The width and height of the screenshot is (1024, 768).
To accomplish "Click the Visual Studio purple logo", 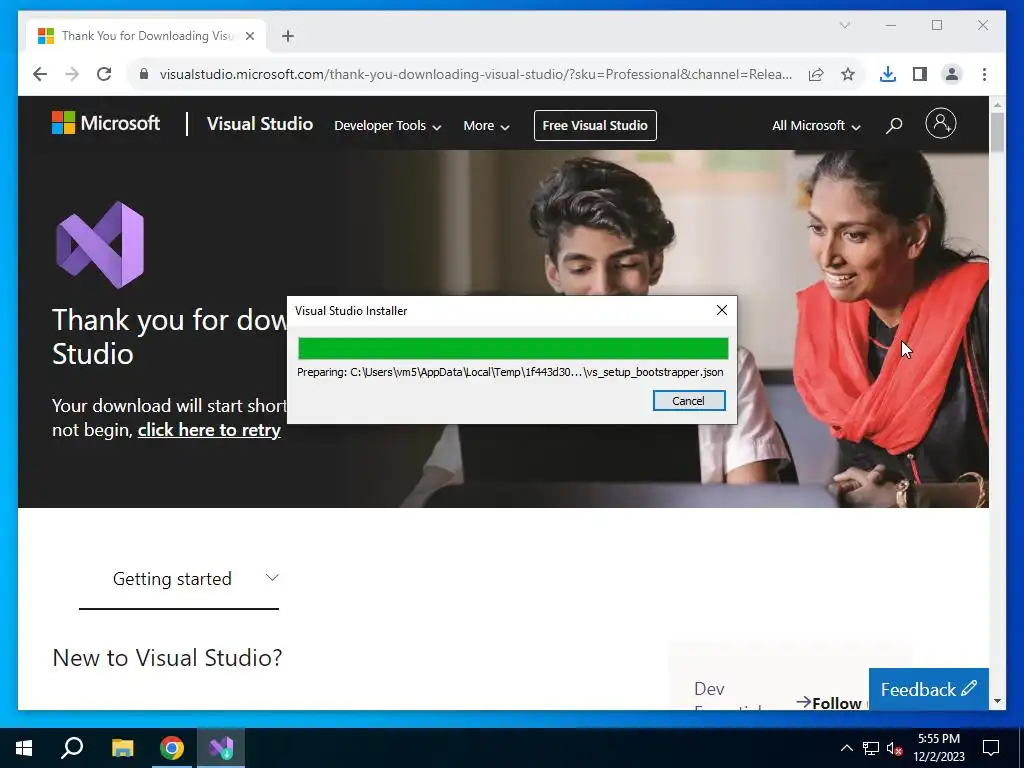I will pyautogui.click(x=100, y=245).
